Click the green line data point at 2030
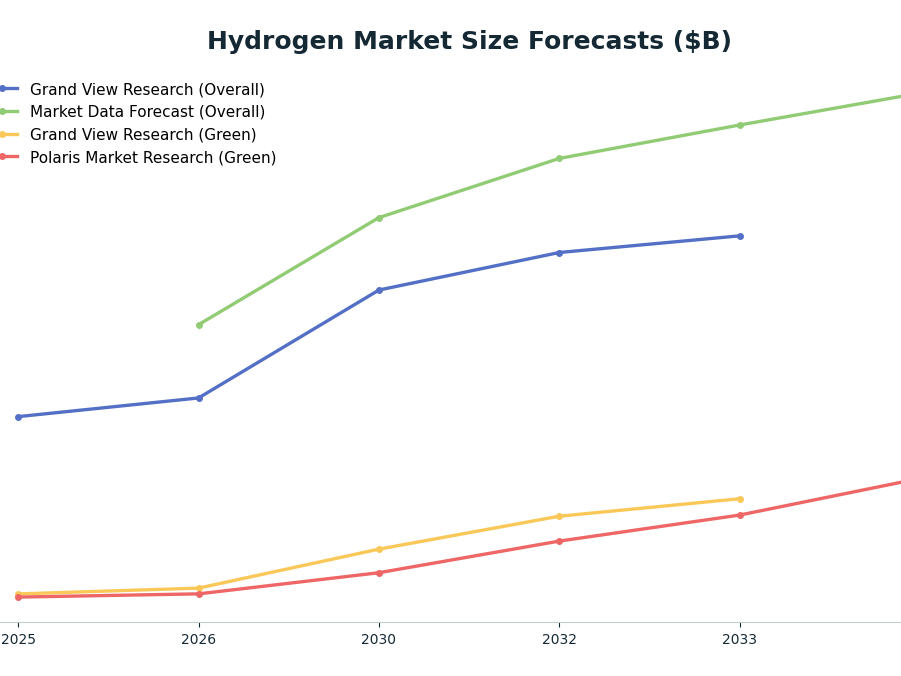901x676 pixels. (379, 218)
